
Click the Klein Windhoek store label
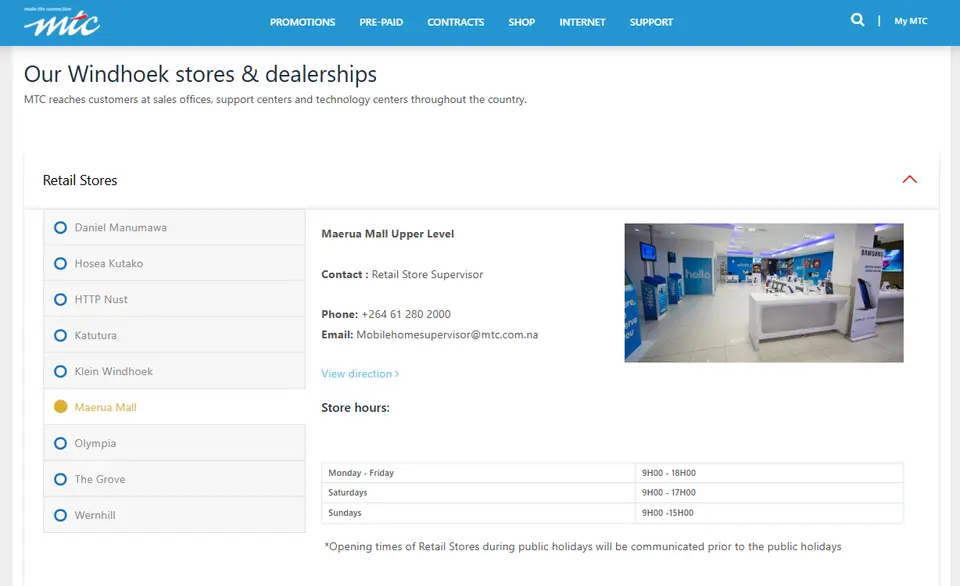coord(113,372)
